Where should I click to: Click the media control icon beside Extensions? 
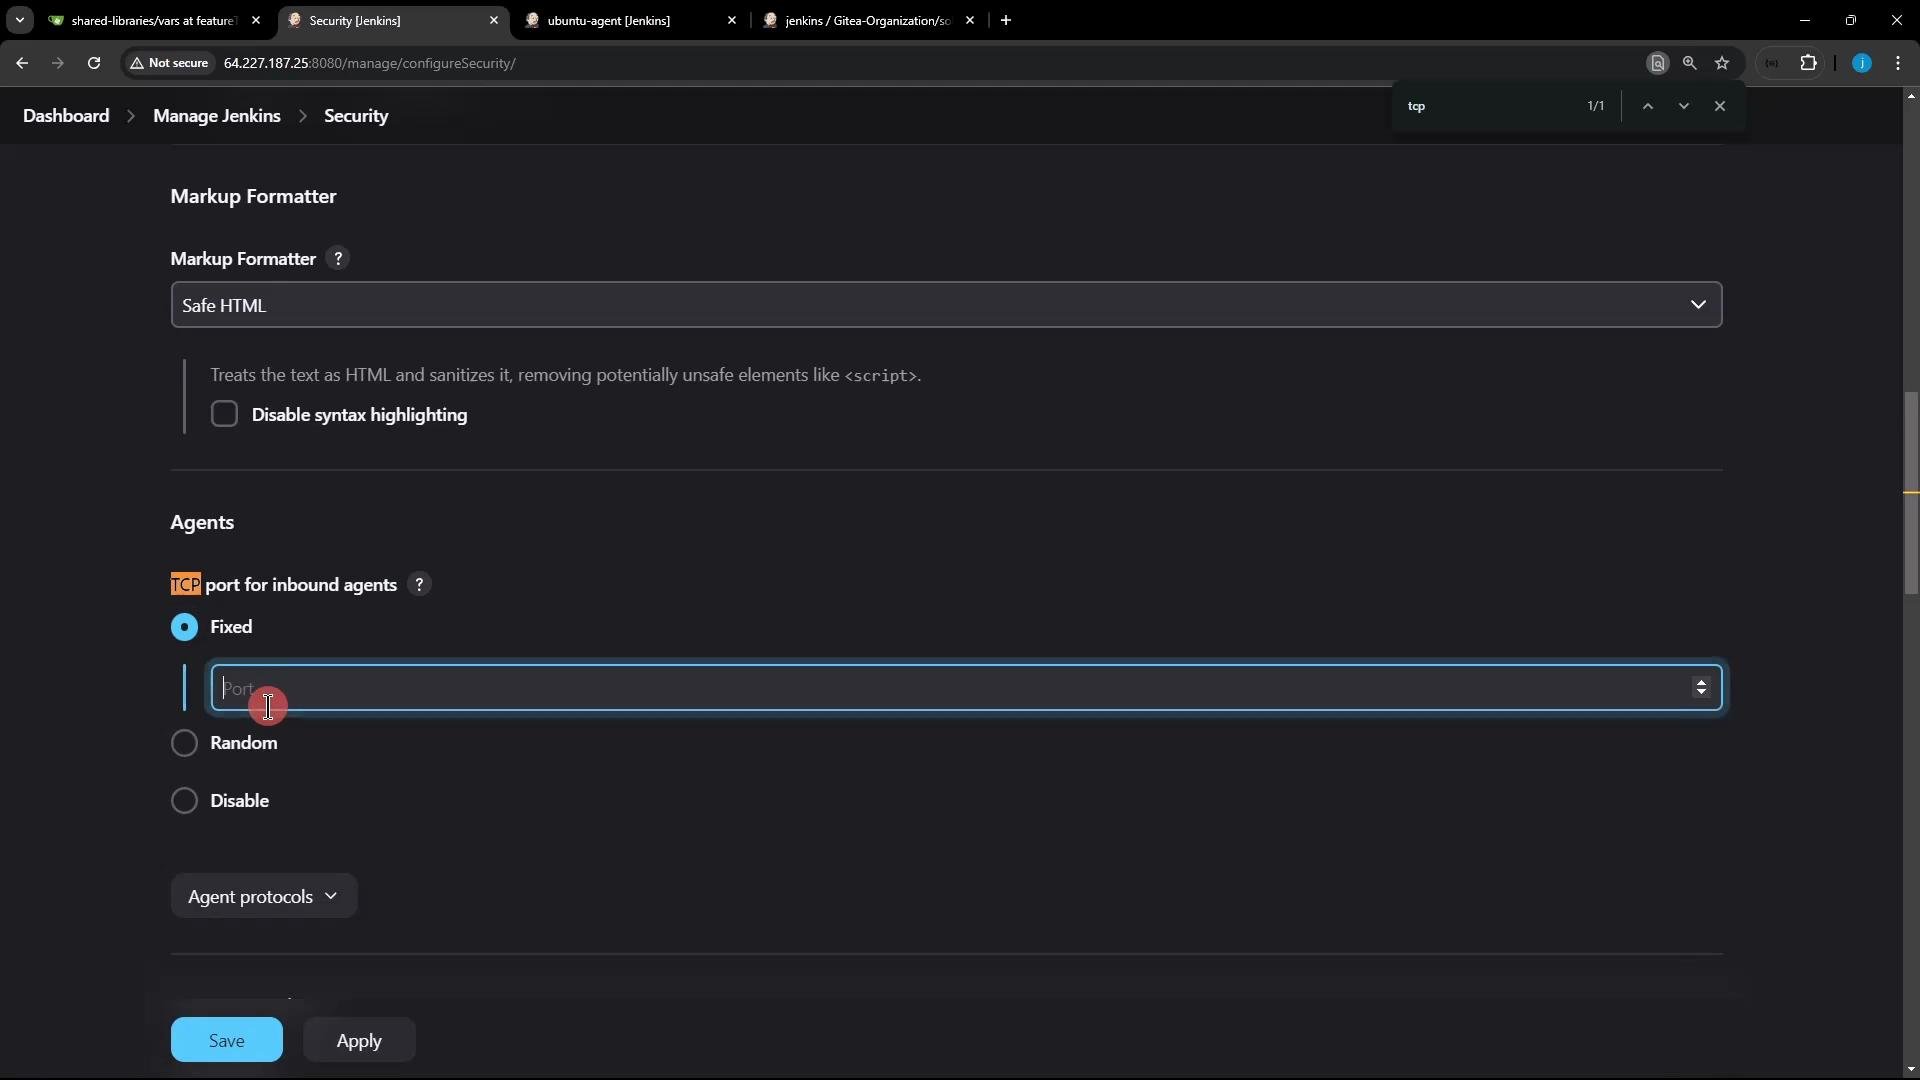[1772, 63]
